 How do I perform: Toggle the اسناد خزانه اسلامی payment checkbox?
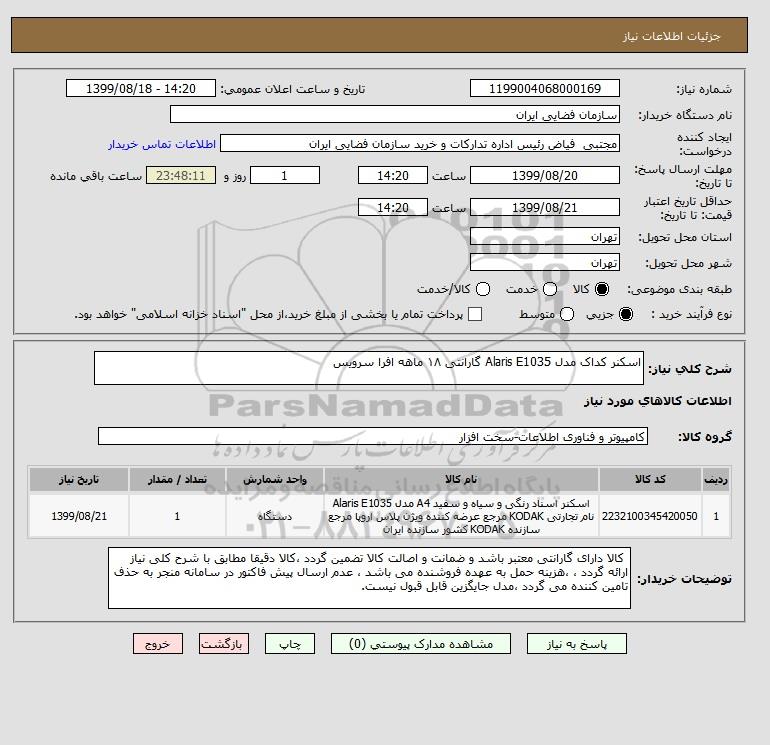[475, 314]
